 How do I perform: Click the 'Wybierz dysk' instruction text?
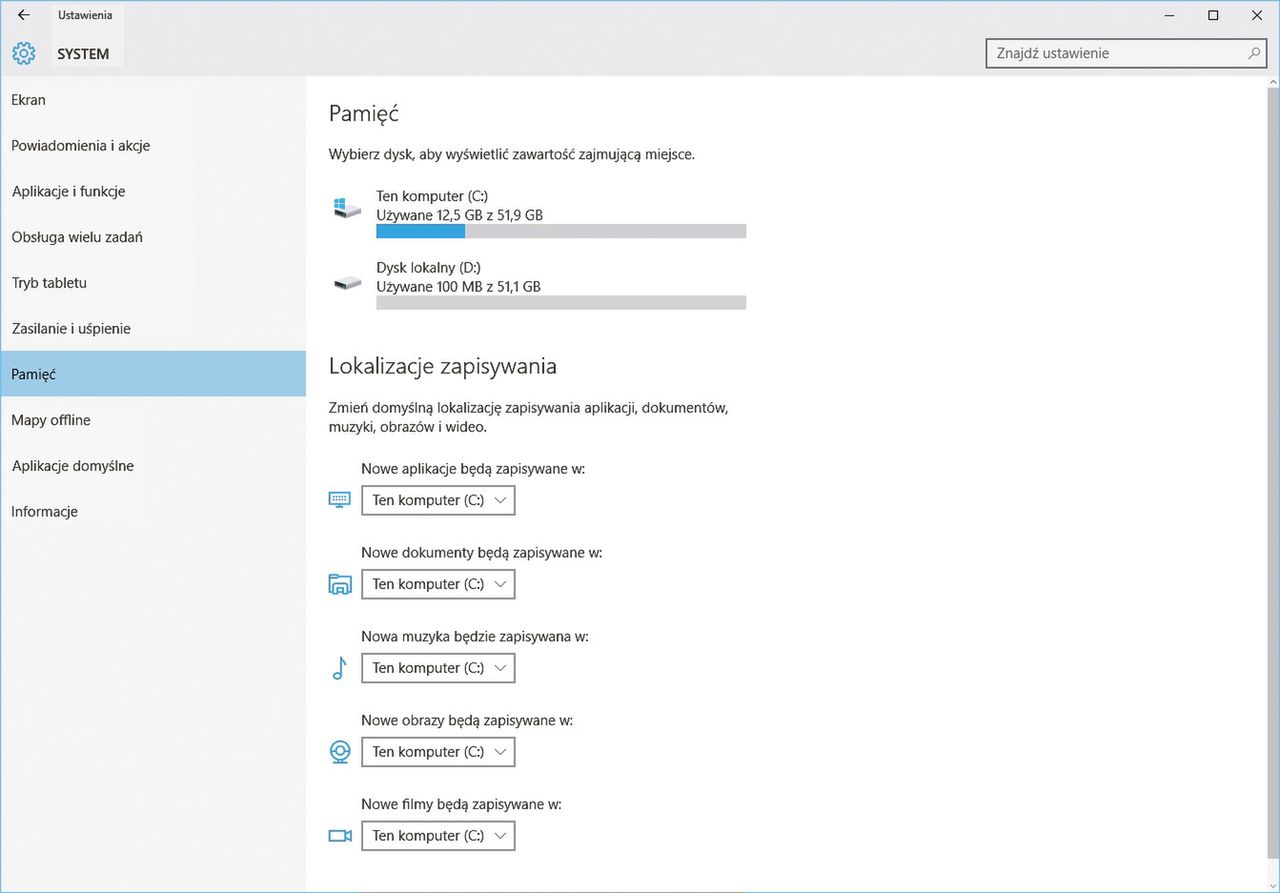[512, 155]
